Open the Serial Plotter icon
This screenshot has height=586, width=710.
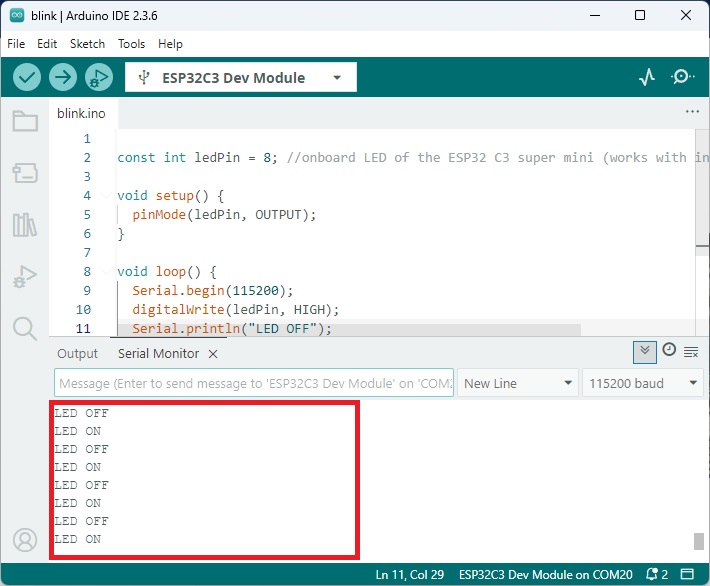[x=647, y=77]
